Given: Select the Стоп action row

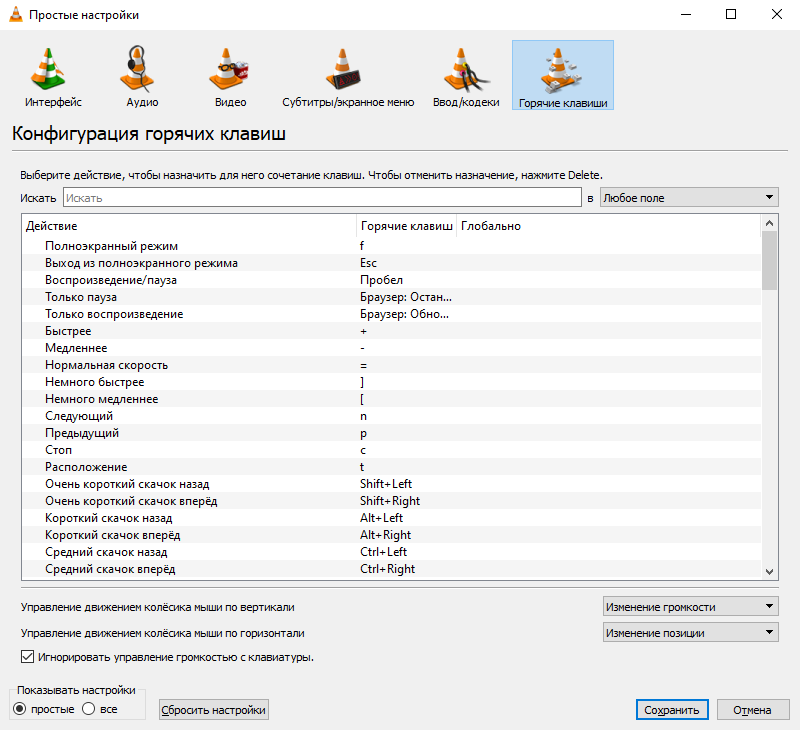Looking at the screenshot, I should point(391,450).
